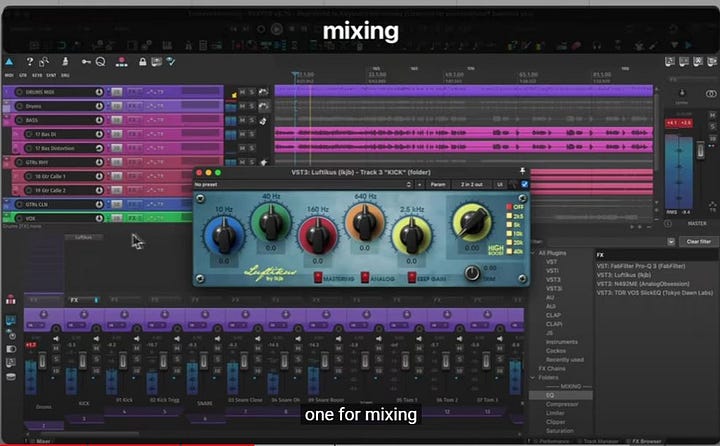Click the mono/stereo icon in master panel
This screenshot has width=720, height=446.
pyautogui.click(x=711, y=94)
